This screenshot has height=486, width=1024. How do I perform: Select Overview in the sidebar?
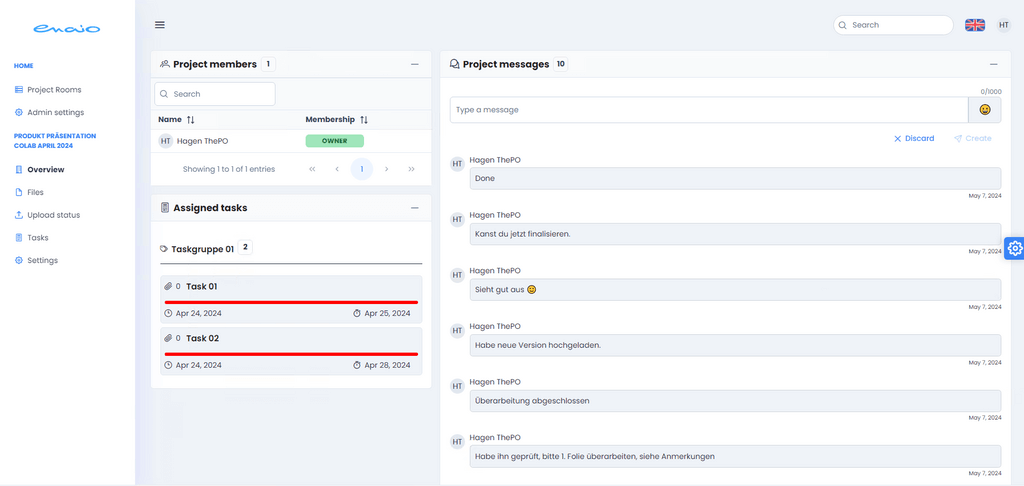[x=40, y=169]
